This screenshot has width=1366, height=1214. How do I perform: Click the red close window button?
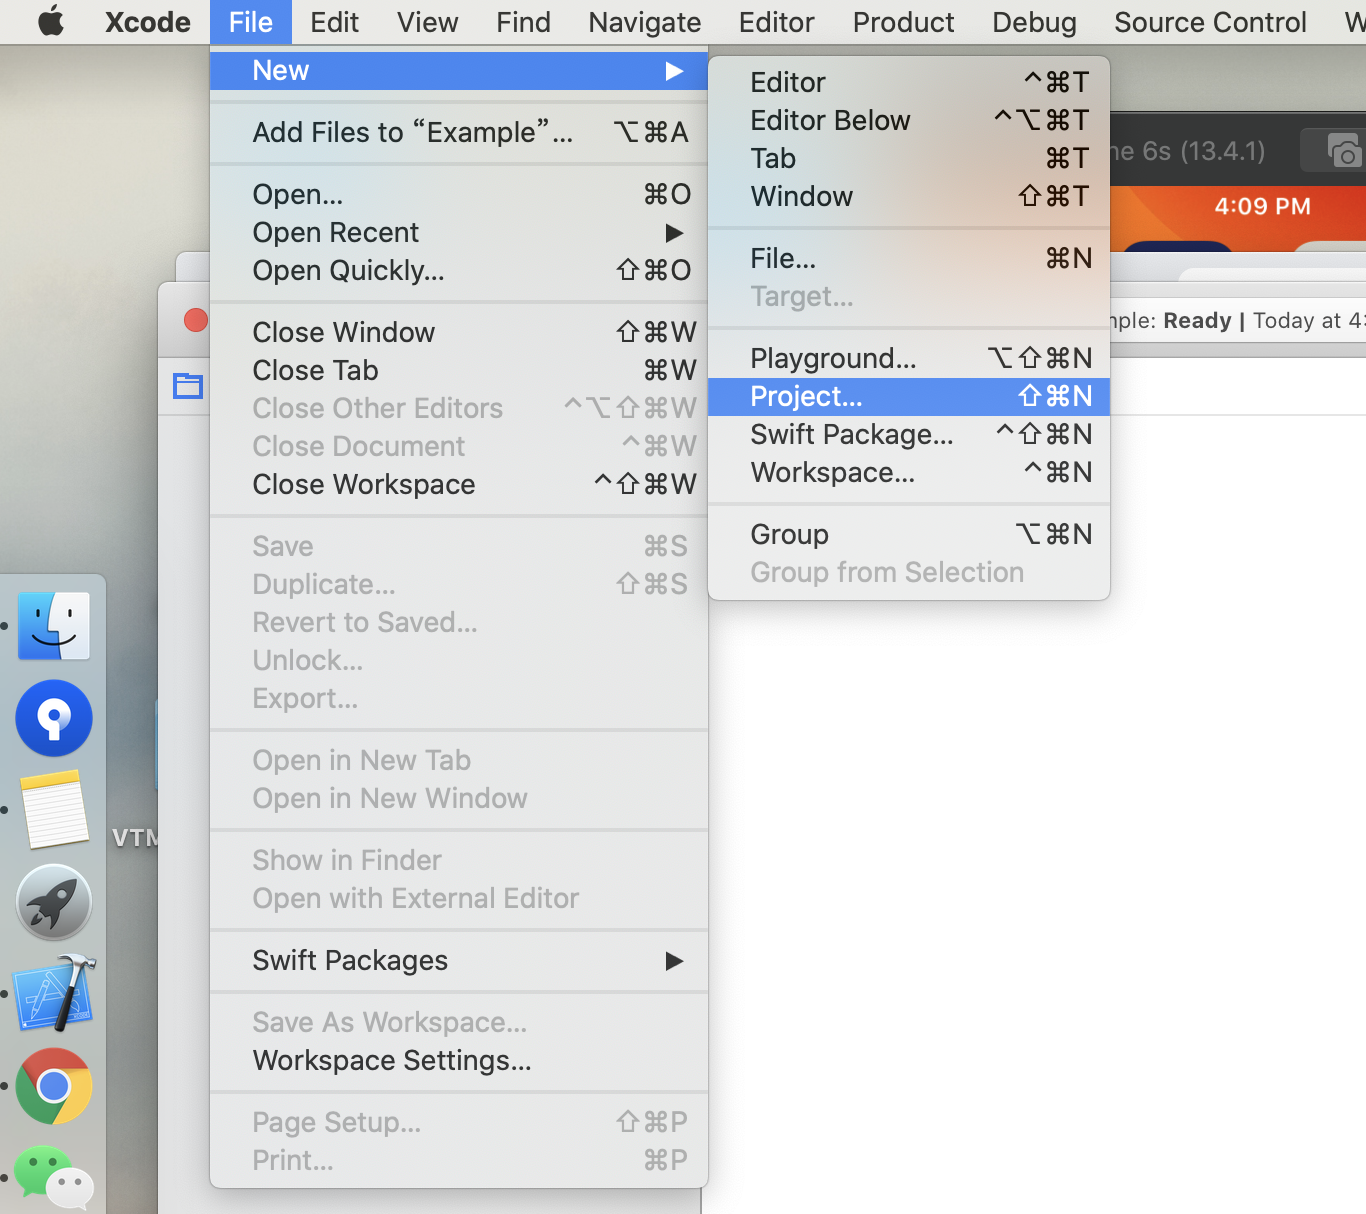(x=196, y=320)
